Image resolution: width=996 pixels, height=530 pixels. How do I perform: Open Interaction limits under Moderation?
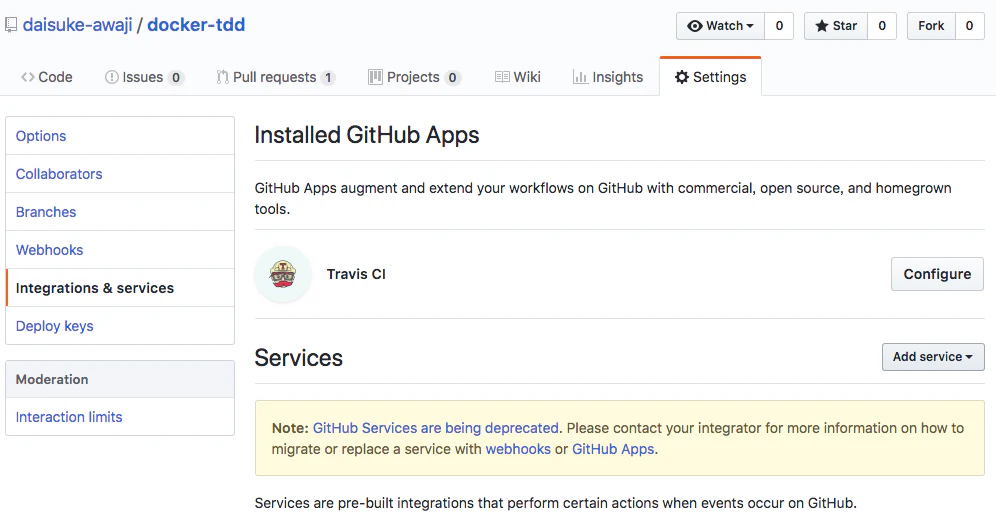click(120, 417)
